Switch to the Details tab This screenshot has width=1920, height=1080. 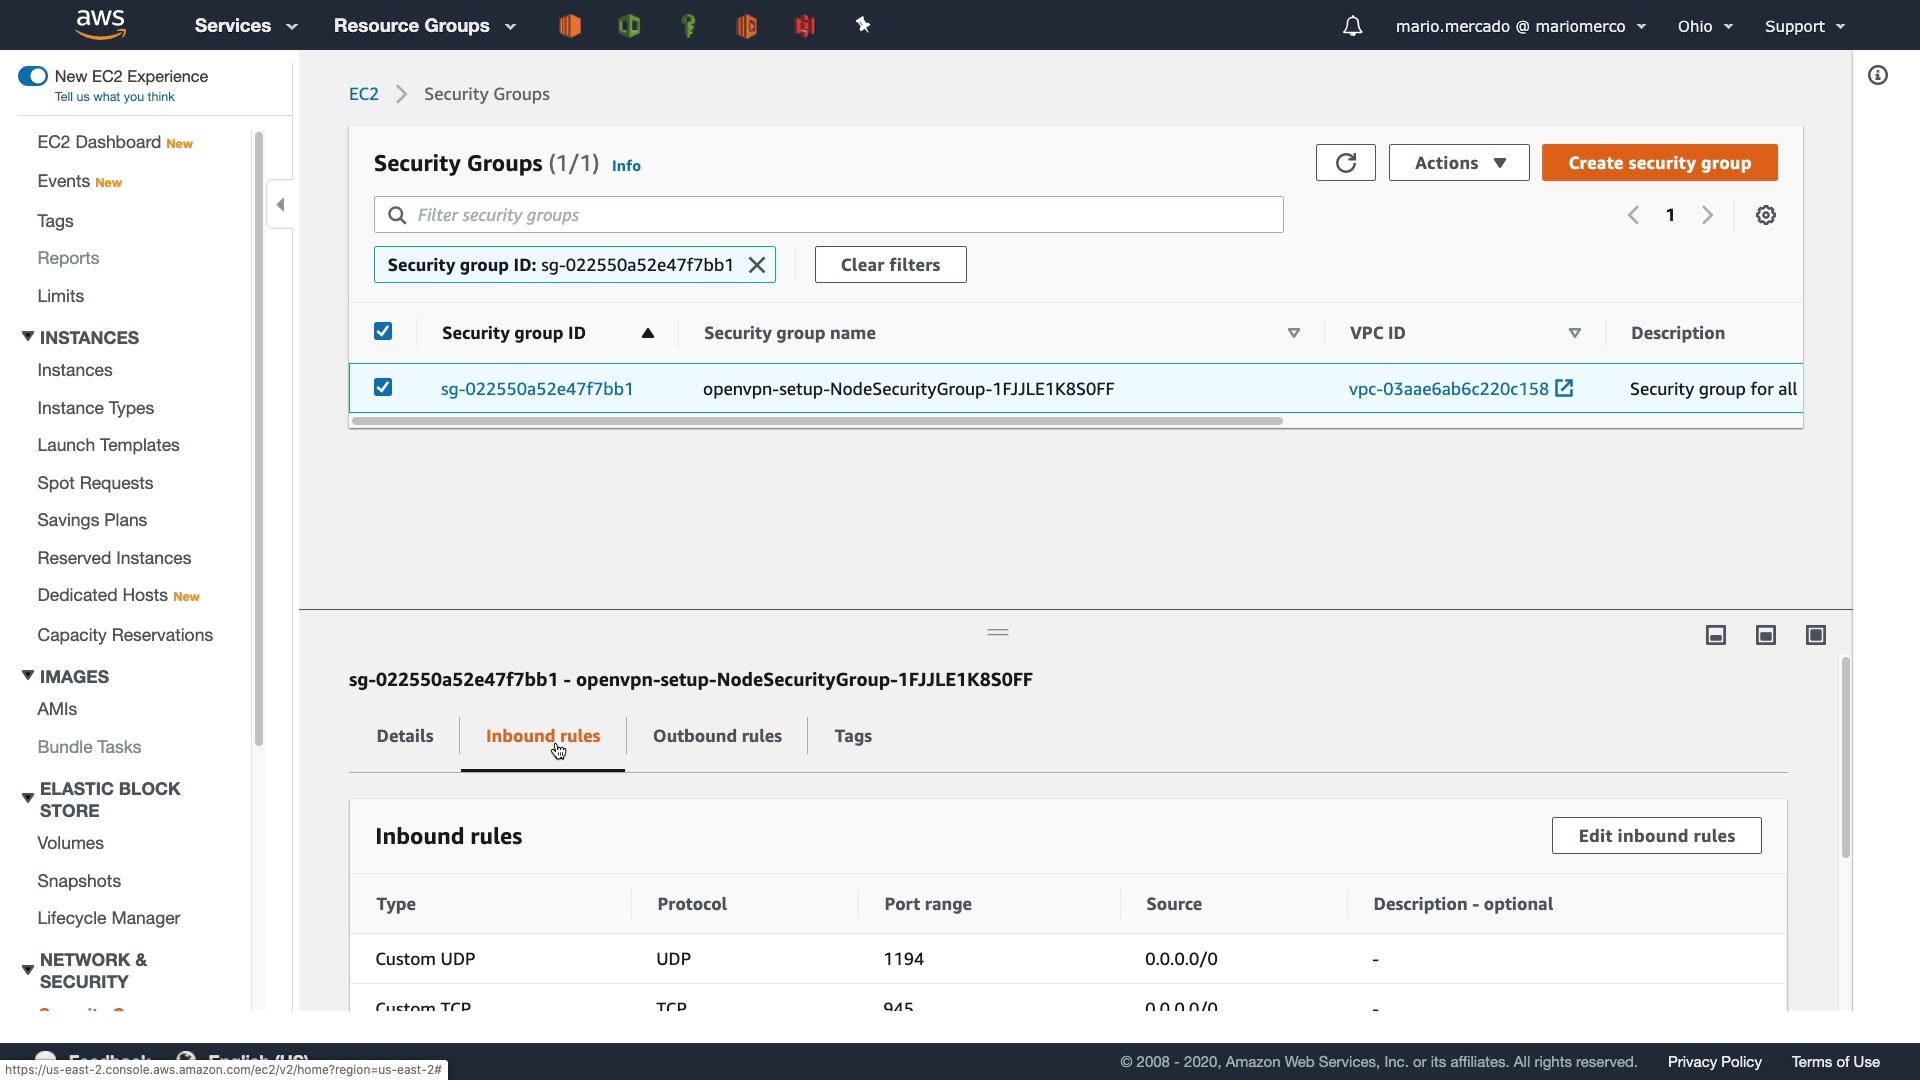click(404, 736)
